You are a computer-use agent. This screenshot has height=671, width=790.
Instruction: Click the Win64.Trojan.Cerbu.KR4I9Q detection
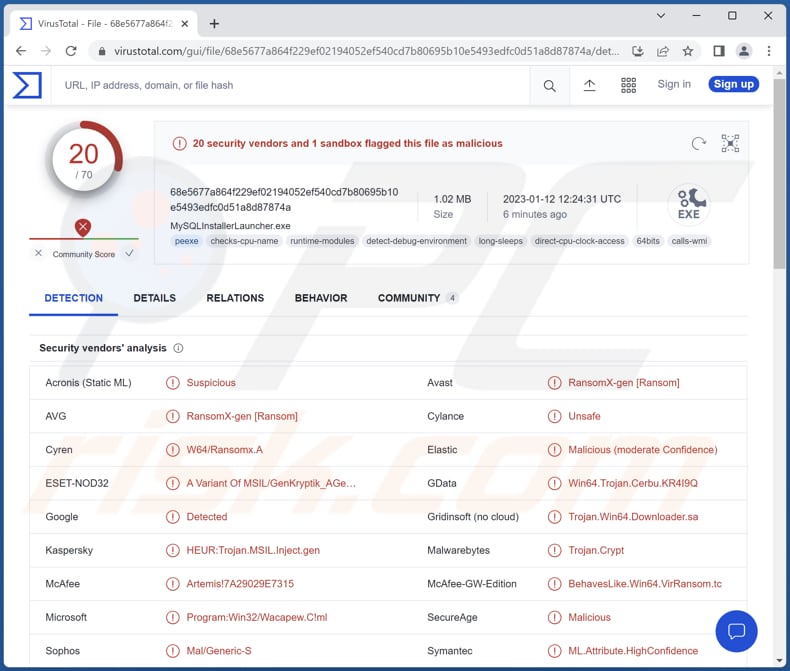click(x=633, y=483)
